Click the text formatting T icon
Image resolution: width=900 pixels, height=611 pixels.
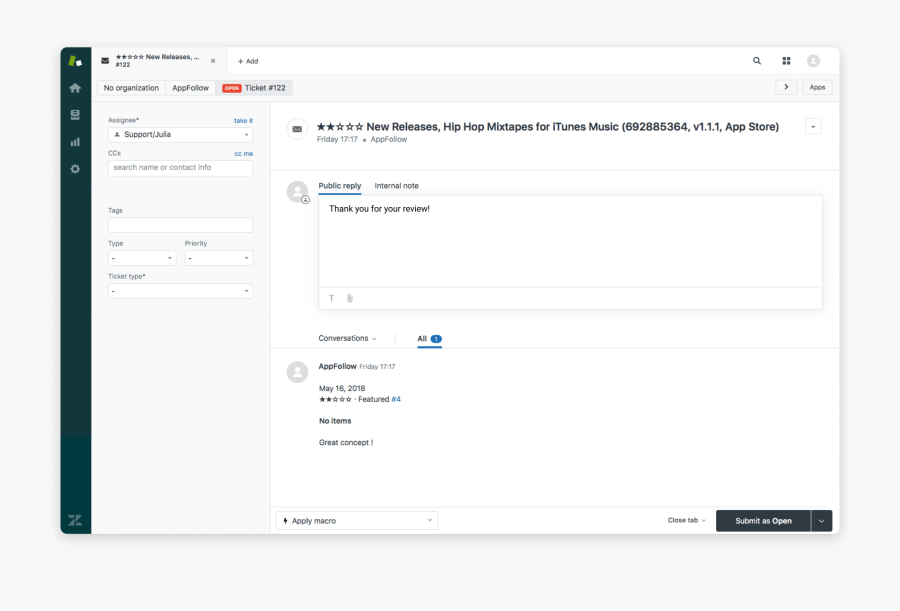[331, 298]
